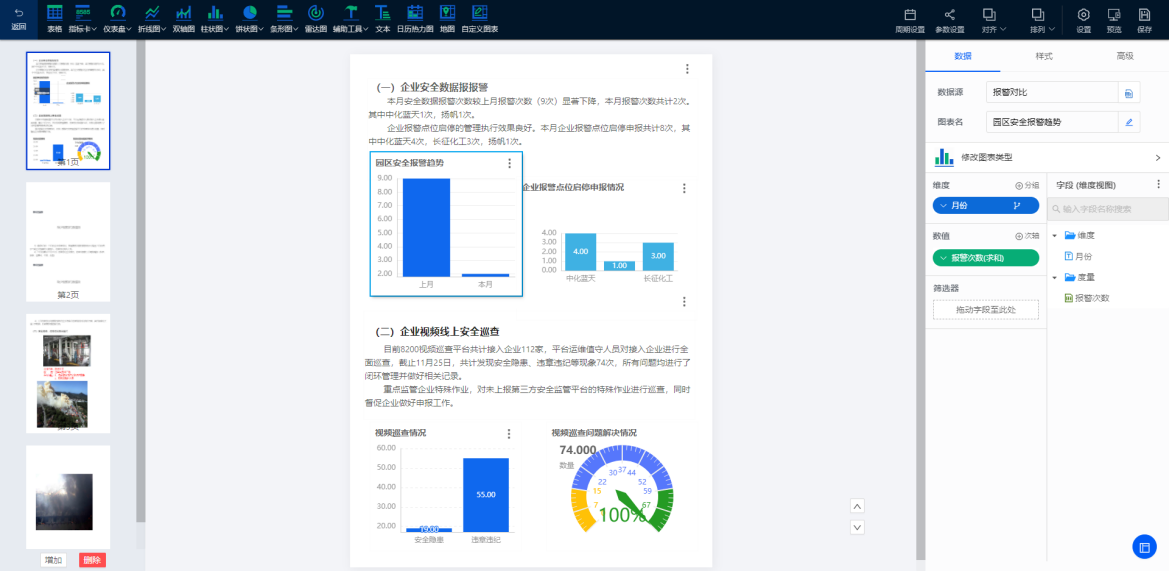Insert a 日历热力图 calendar heatmap
Screen dimensions: 1169x571
415,18
